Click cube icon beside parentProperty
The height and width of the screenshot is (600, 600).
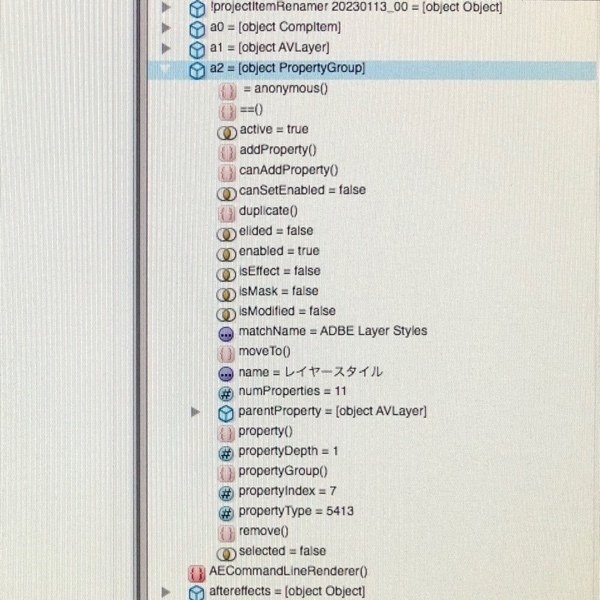226,414
